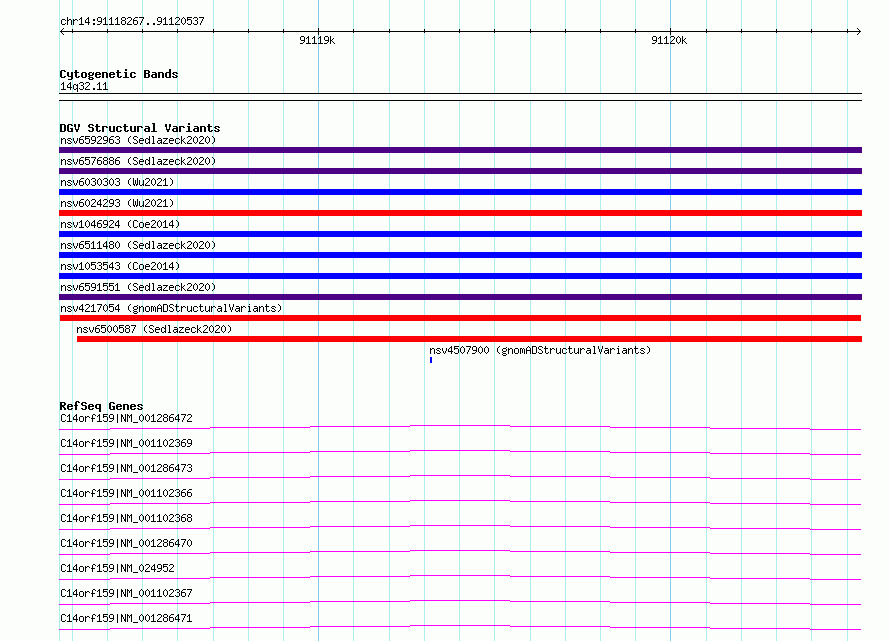Select the magenta line of NM_001286473 transcript

(x=460, y=477)
